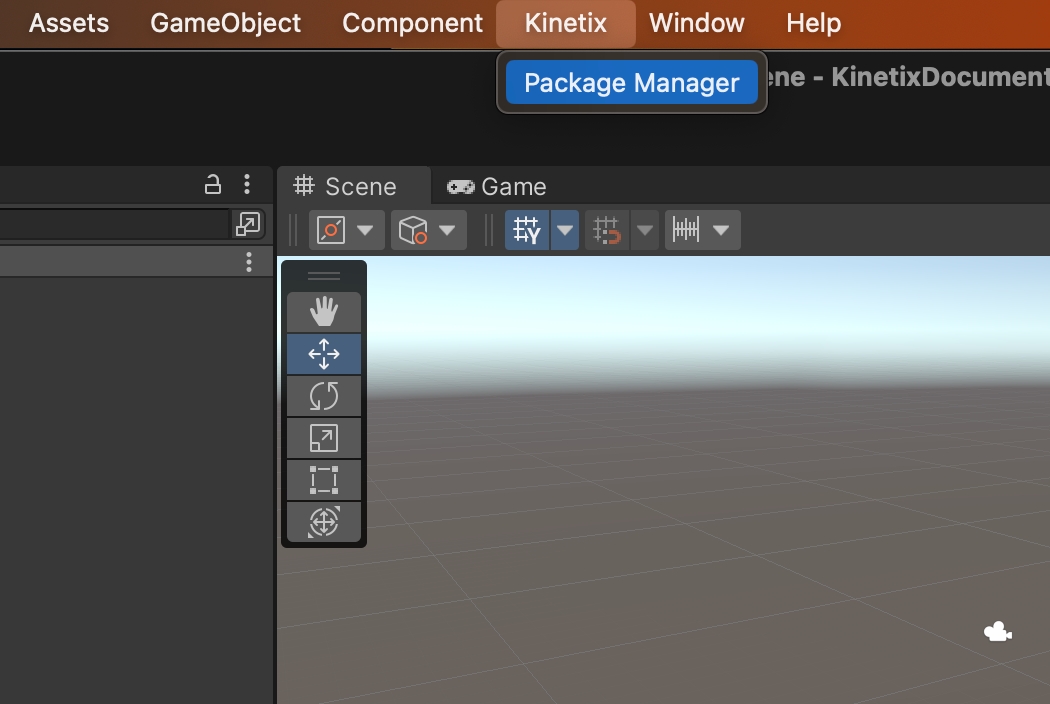The image size is (1050, 704).
Task: Click the panel search input field
Action: (110, 225)
